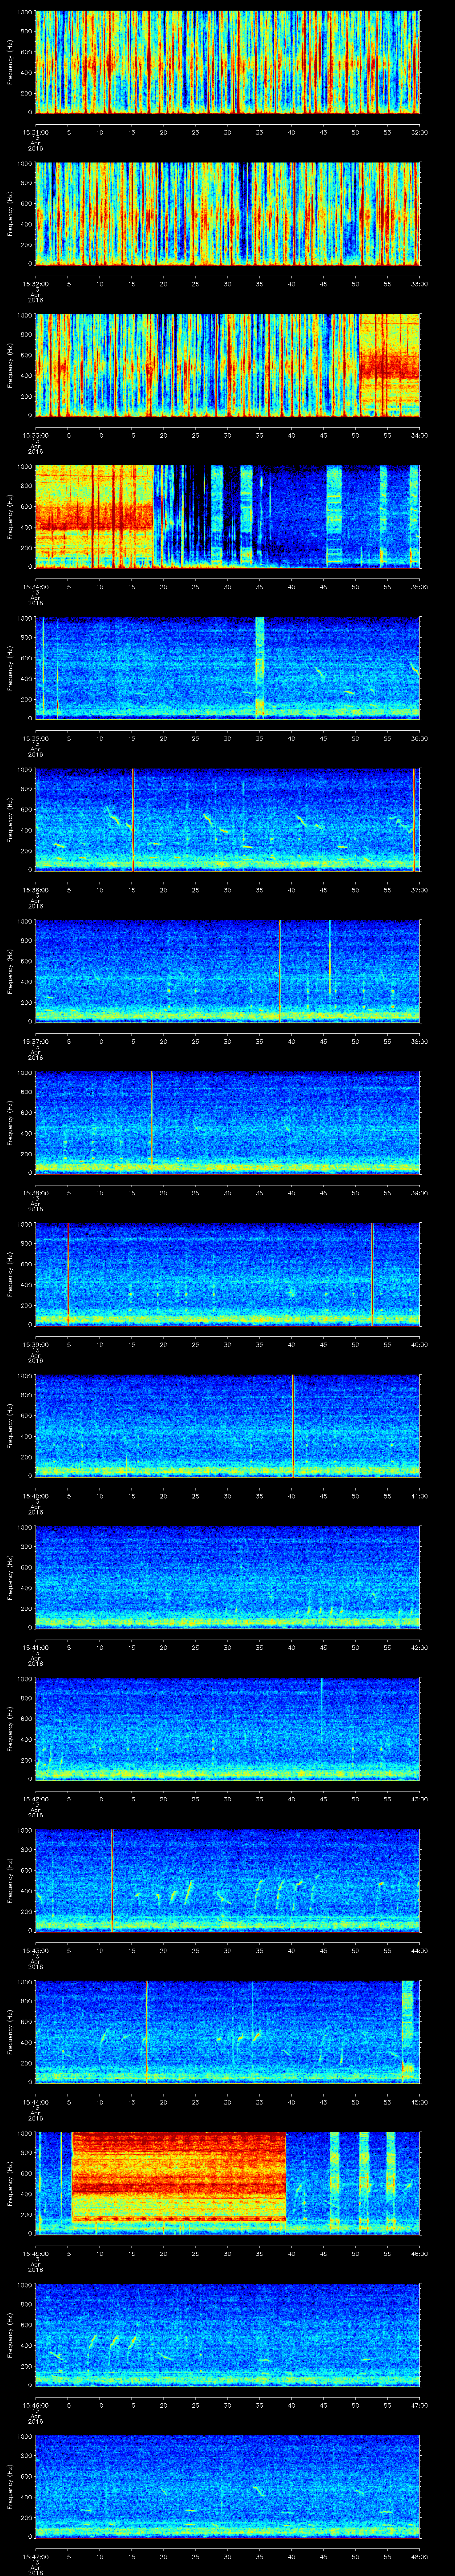Open the spectrogram panel starting at 15:44:00
The height and width of the screenshot is (2576, 455).
[227, 2032]
